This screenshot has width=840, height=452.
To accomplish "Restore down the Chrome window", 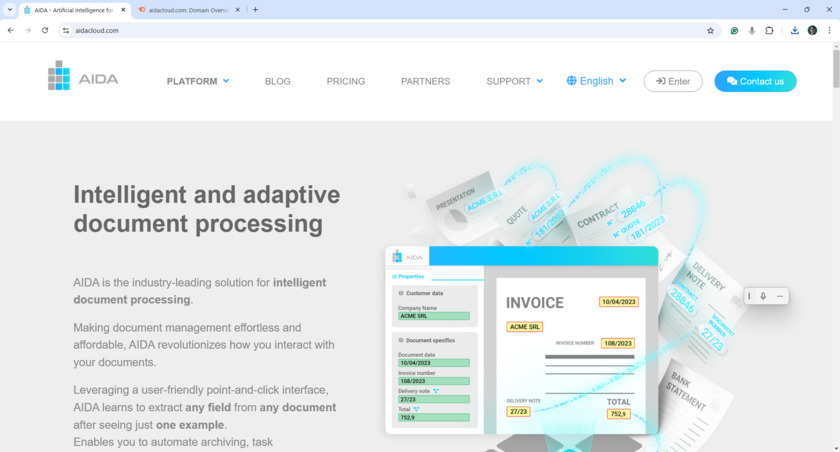I will [807, 10].
